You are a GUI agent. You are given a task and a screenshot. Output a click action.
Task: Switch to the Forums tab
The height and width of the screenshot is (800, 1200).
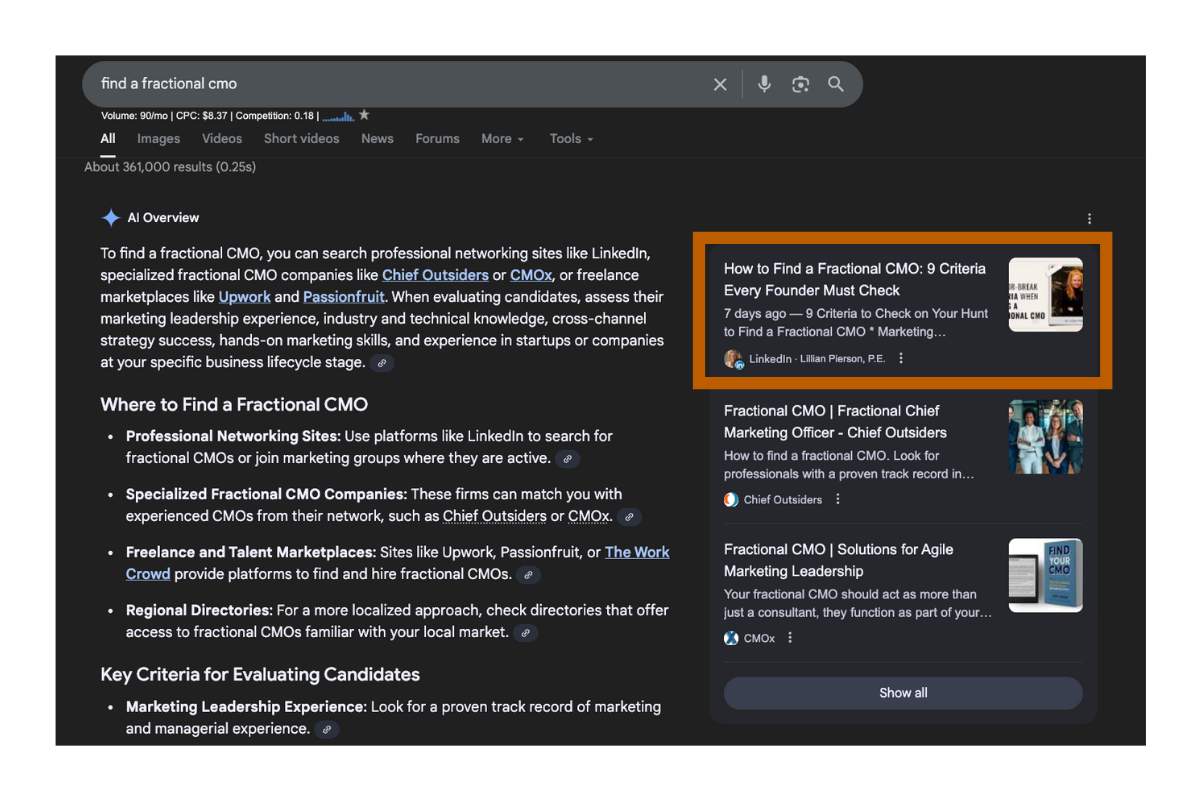pyautogui.click(x=438, y=139)
